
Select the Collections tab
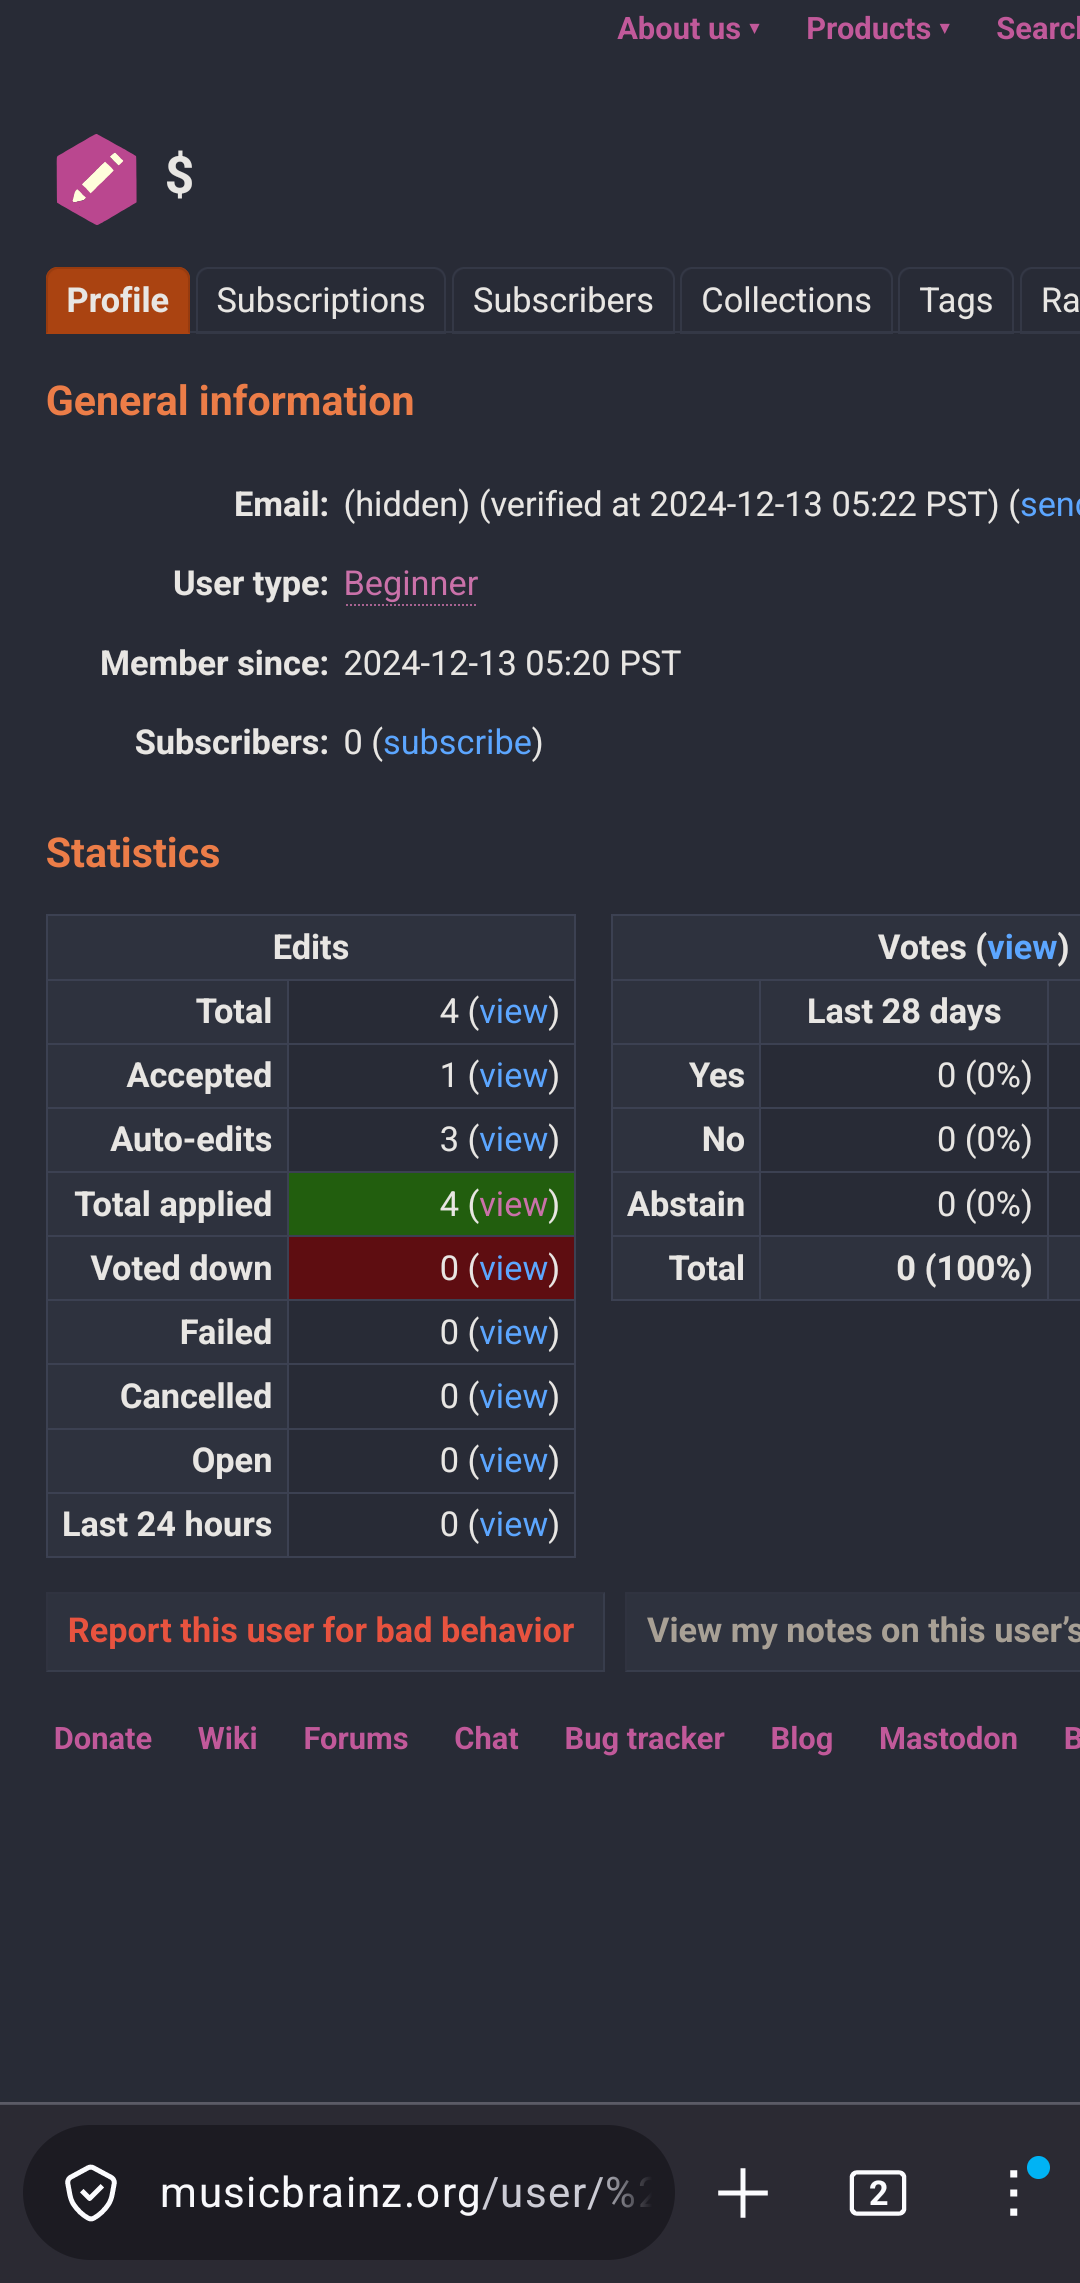point(786,301)
